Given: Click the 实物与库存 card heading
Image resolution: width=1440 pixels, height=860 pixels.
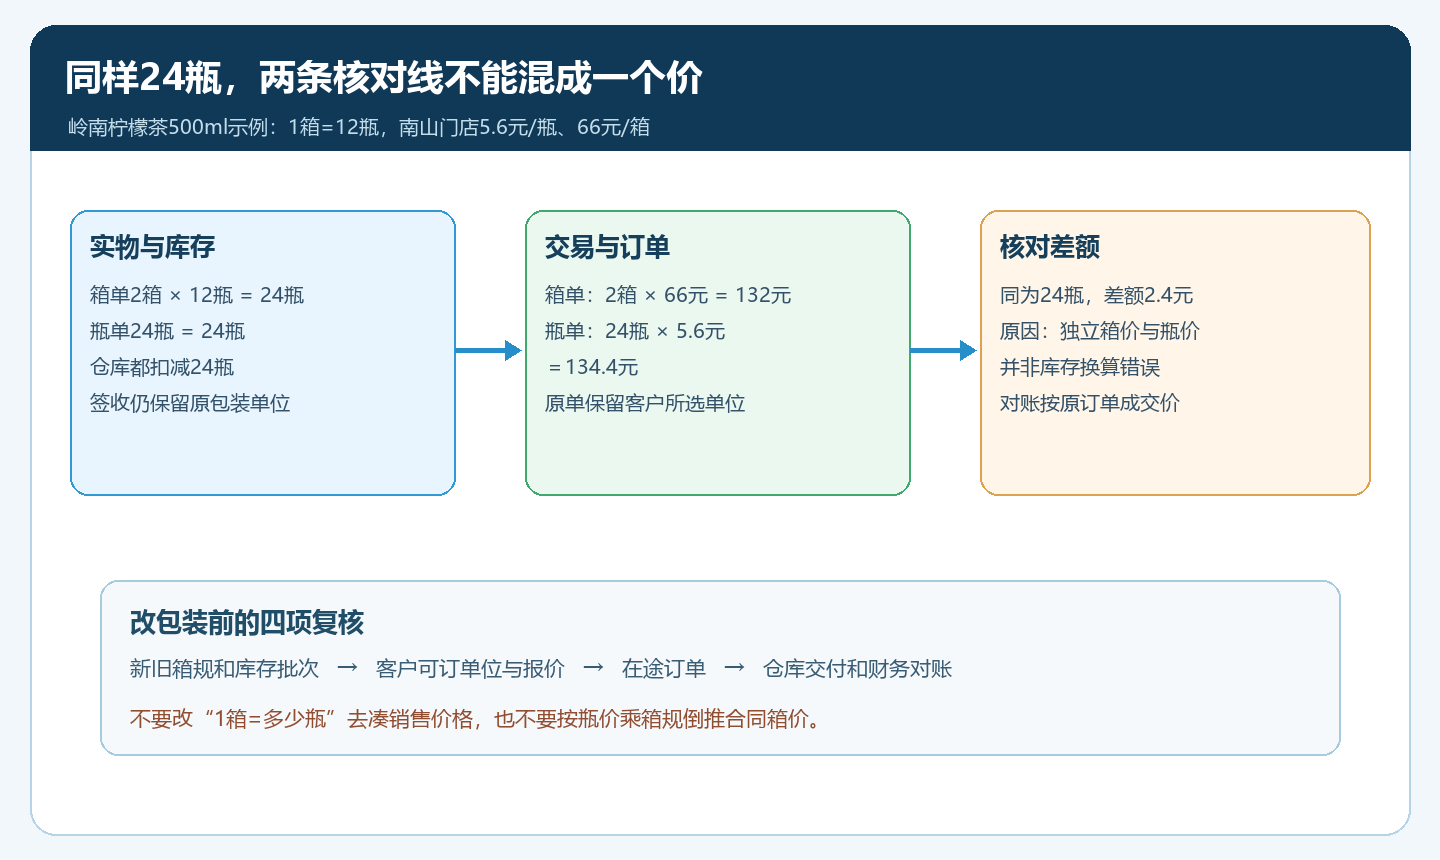Looking at the screenshot, I should click(153, 247).
